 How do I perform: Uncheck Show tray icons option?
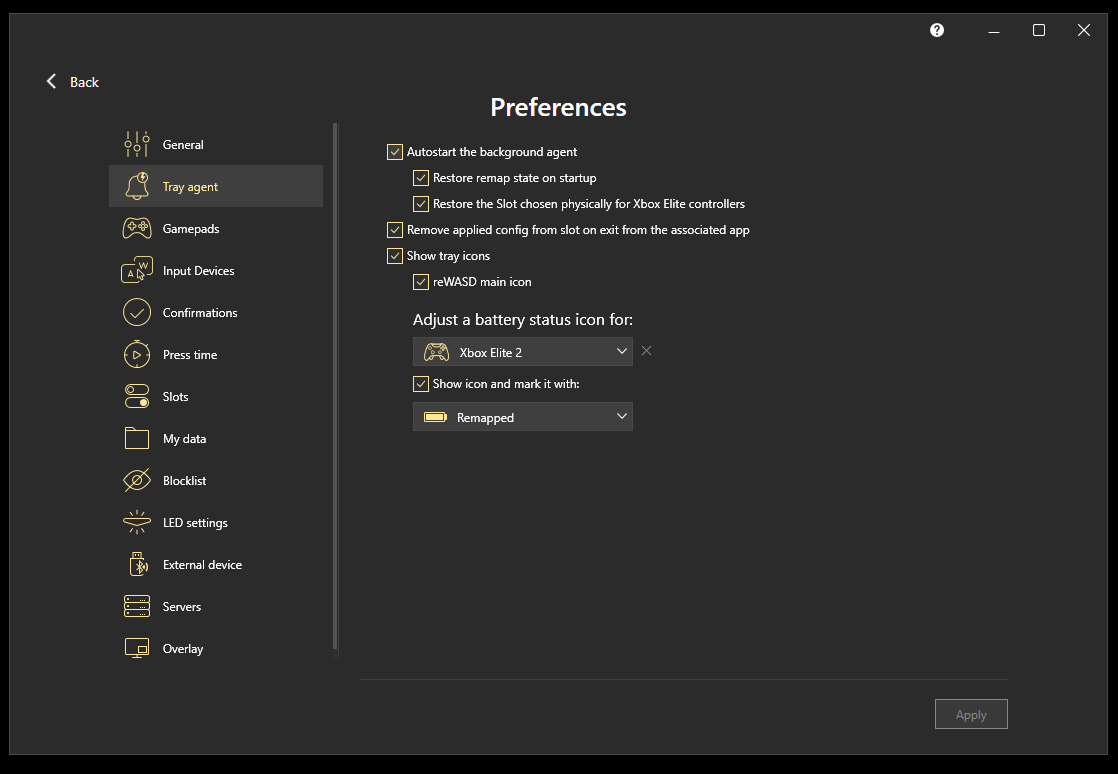click(395, 256)
